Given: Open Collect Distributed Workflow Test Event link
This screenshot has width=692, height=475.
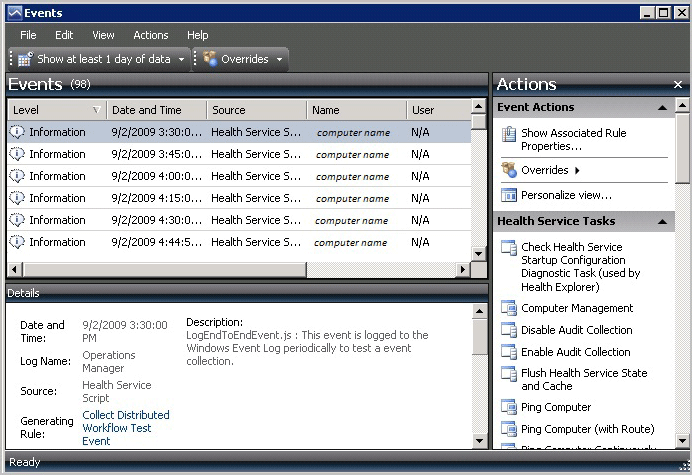Looking at the screenshot, I should tap(126, 428).
